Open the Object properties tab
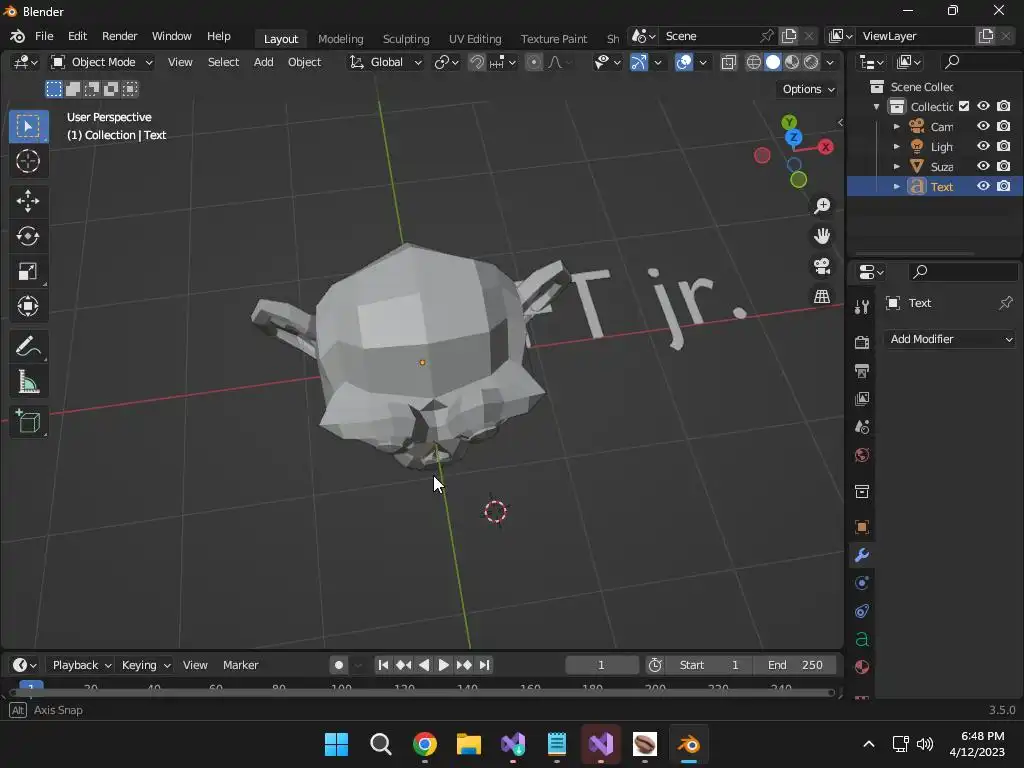The width and height of the screenshot is (1024, 768). click(x=861, y=527)
